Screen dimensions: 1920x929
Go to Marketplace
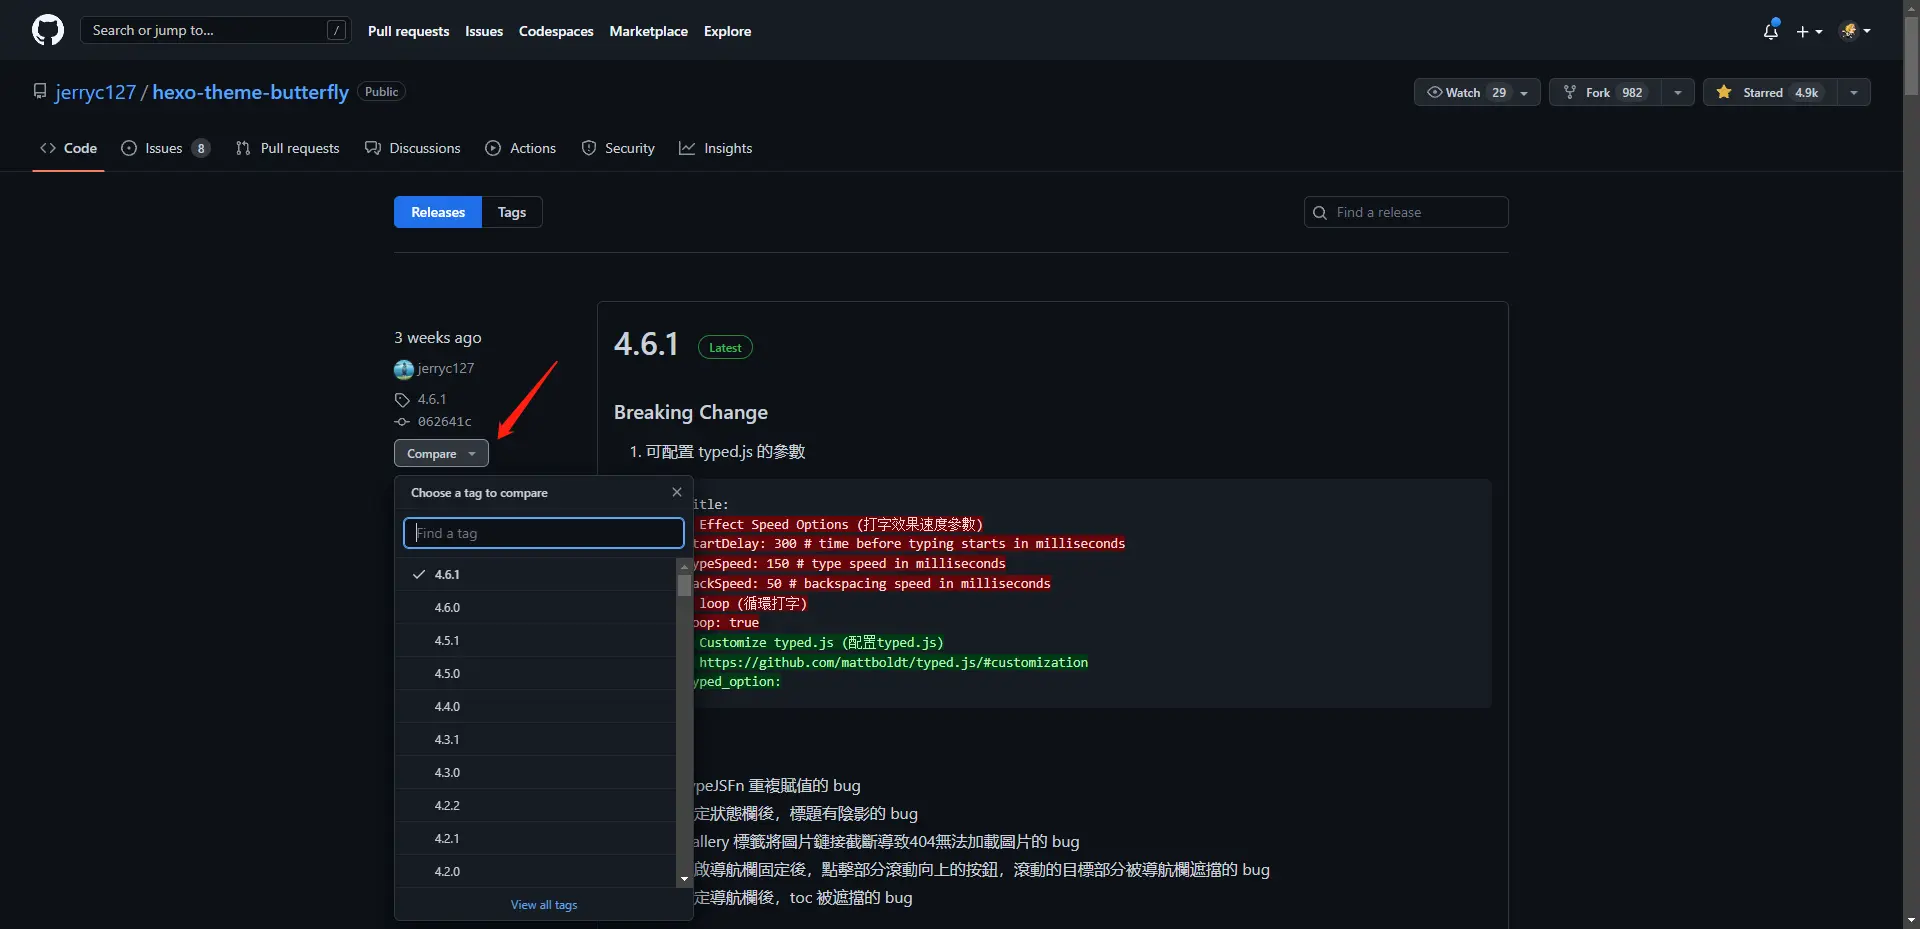pyautogui.click(x=648, y=31)
